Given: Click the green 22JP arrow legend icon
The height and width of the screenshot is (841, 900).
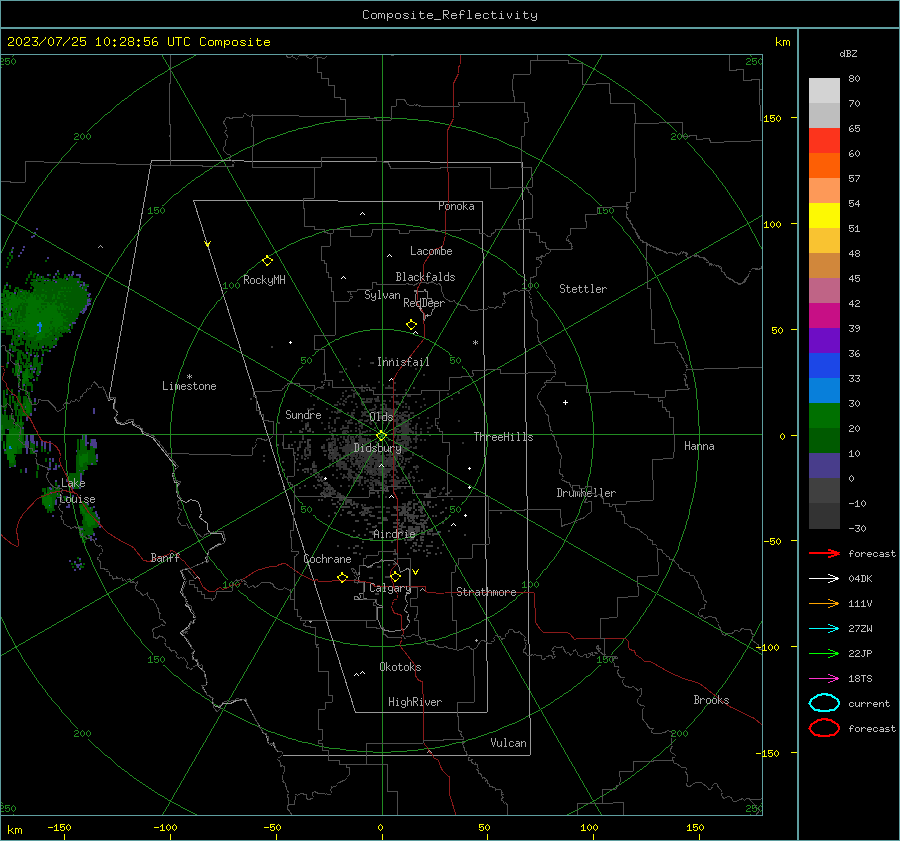Looking at the screenshot, I should tap(824, 653).
